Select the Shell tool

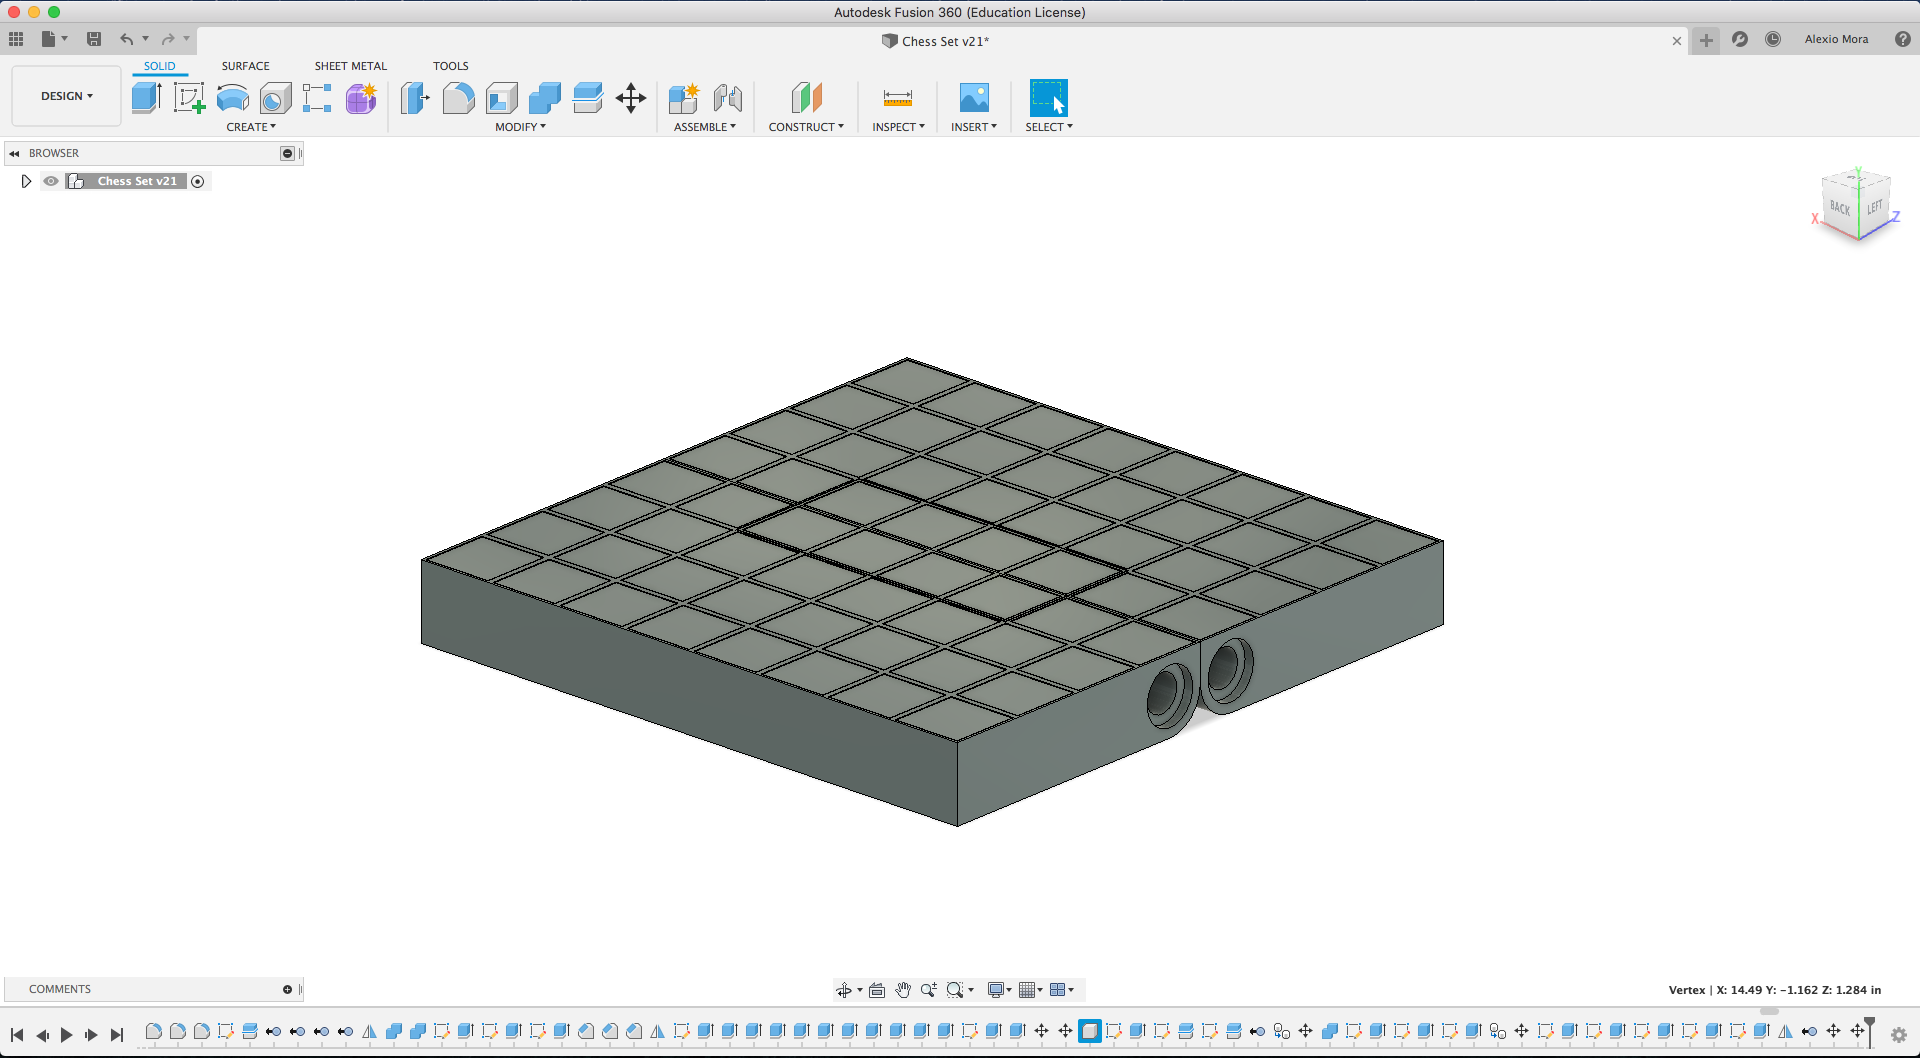point(501,97)
